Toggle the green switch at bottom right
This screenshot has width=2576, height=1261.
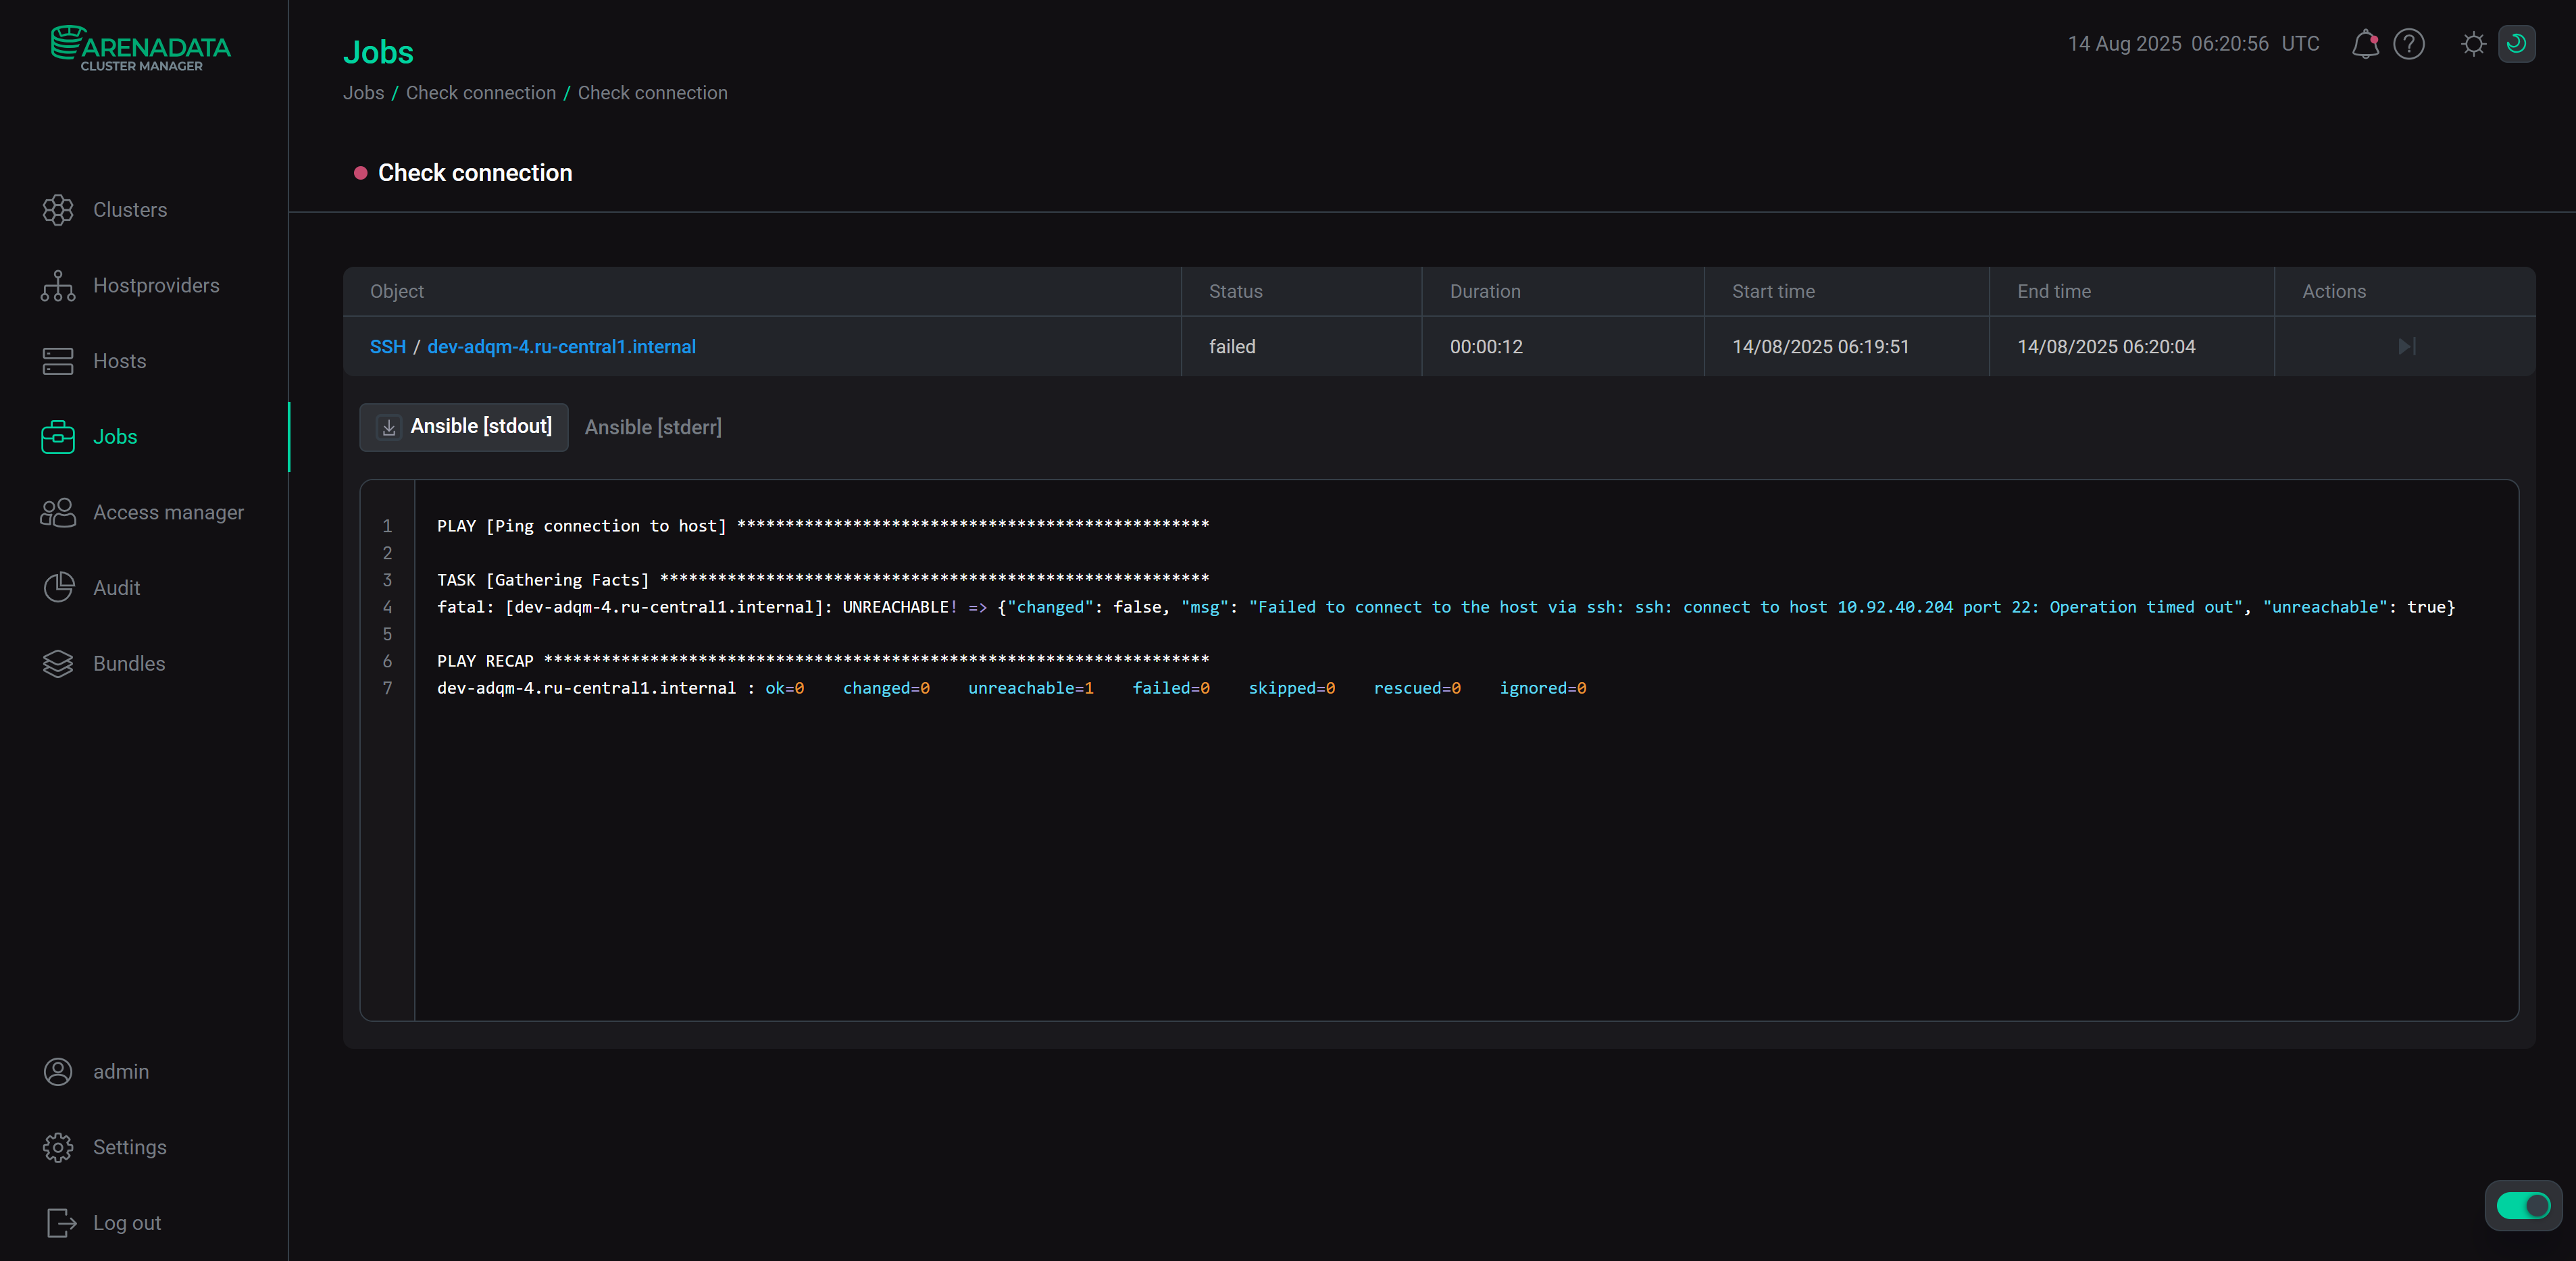pyautogui.click(x=2523, y=1205)
